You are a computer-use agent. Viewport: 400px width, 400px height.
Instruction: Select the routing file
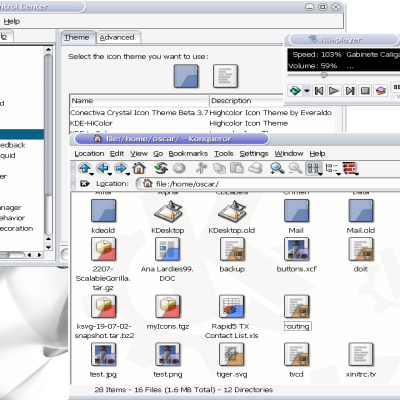click(297, 312)
